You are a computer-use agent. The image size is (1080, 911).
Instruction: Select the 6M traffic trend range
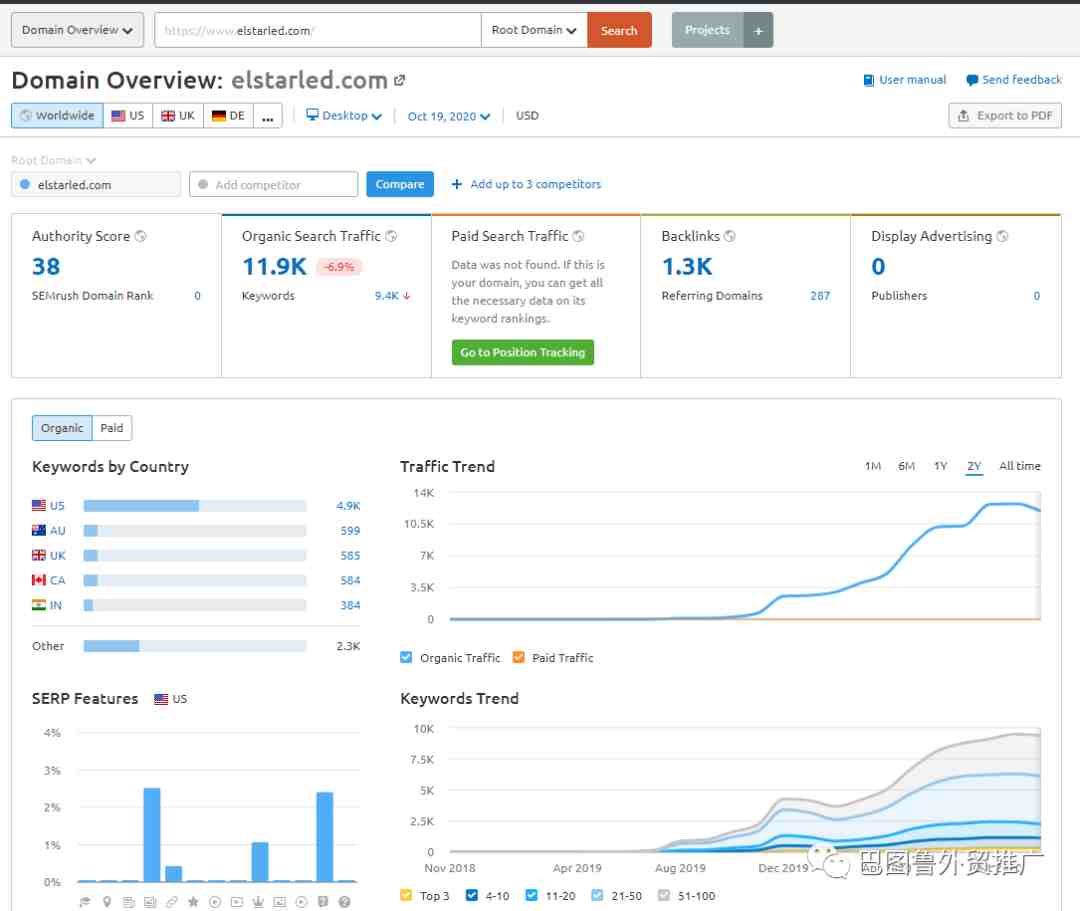pyautogui.click(x=906, y=465)
